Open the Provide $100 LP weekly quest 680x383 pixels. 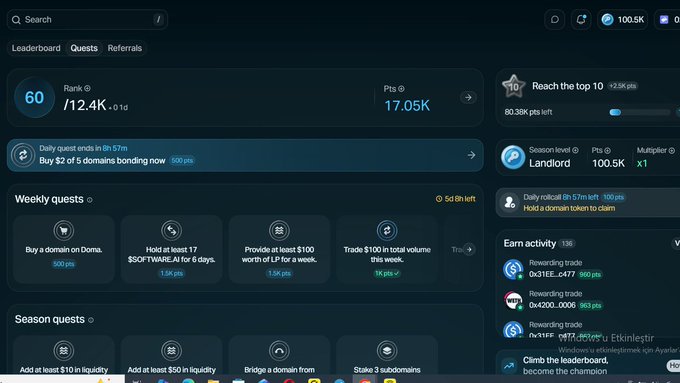(x=279, y=249)
